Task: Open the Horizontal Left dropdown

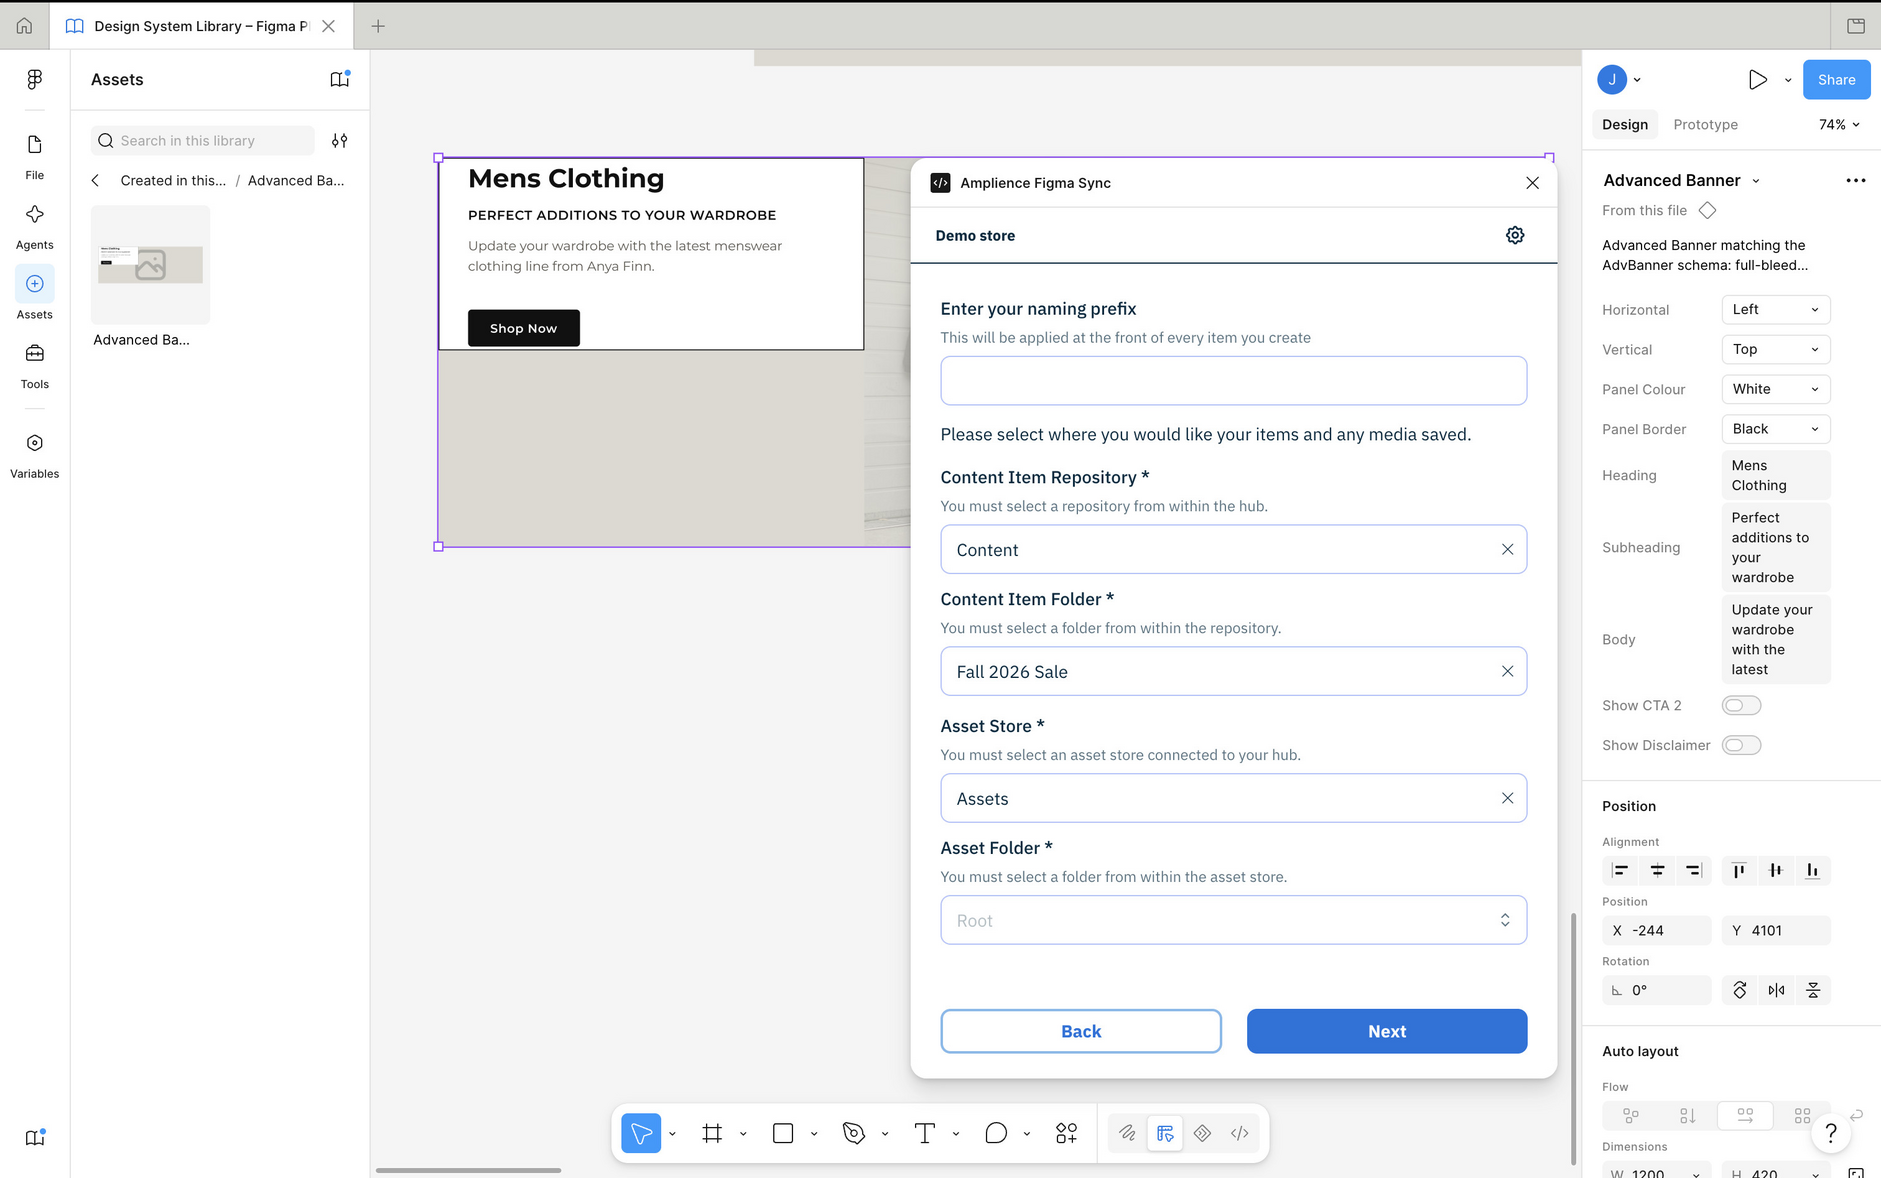Action: point(1776,310)
